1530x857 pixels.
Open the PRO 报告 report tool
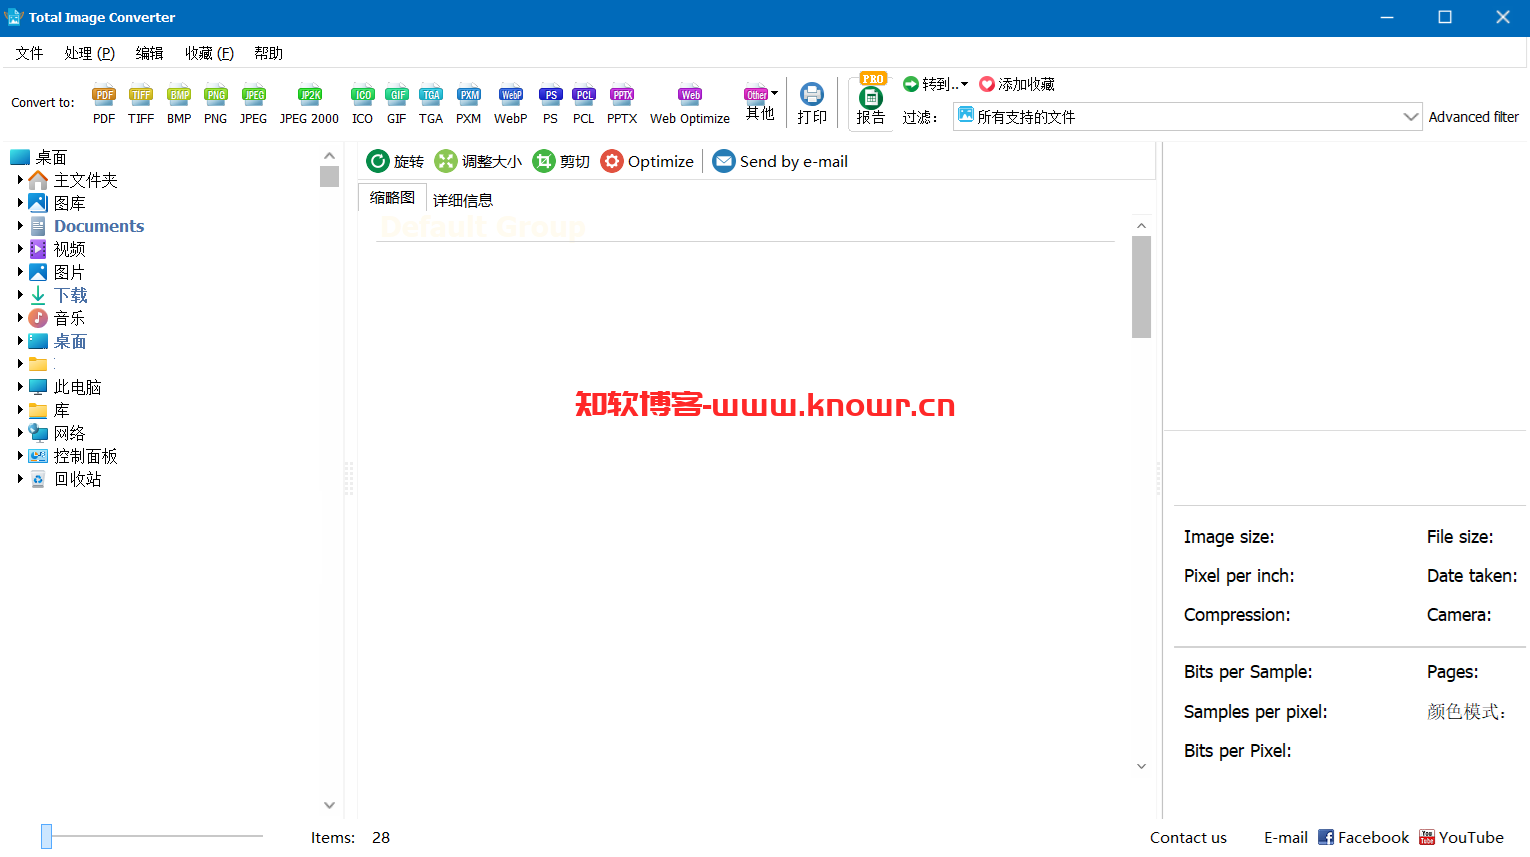871,100
